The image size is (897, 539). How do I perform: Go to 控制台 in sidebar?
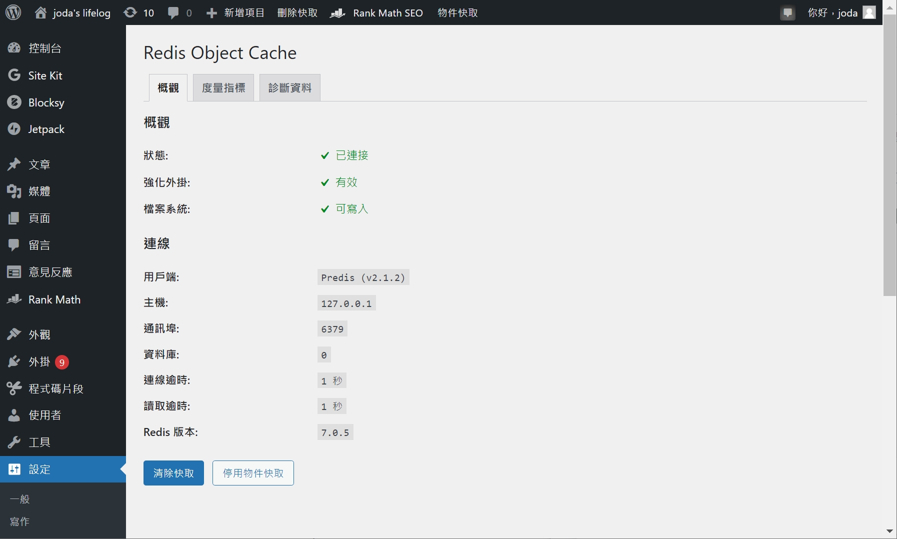pos(45,48)
